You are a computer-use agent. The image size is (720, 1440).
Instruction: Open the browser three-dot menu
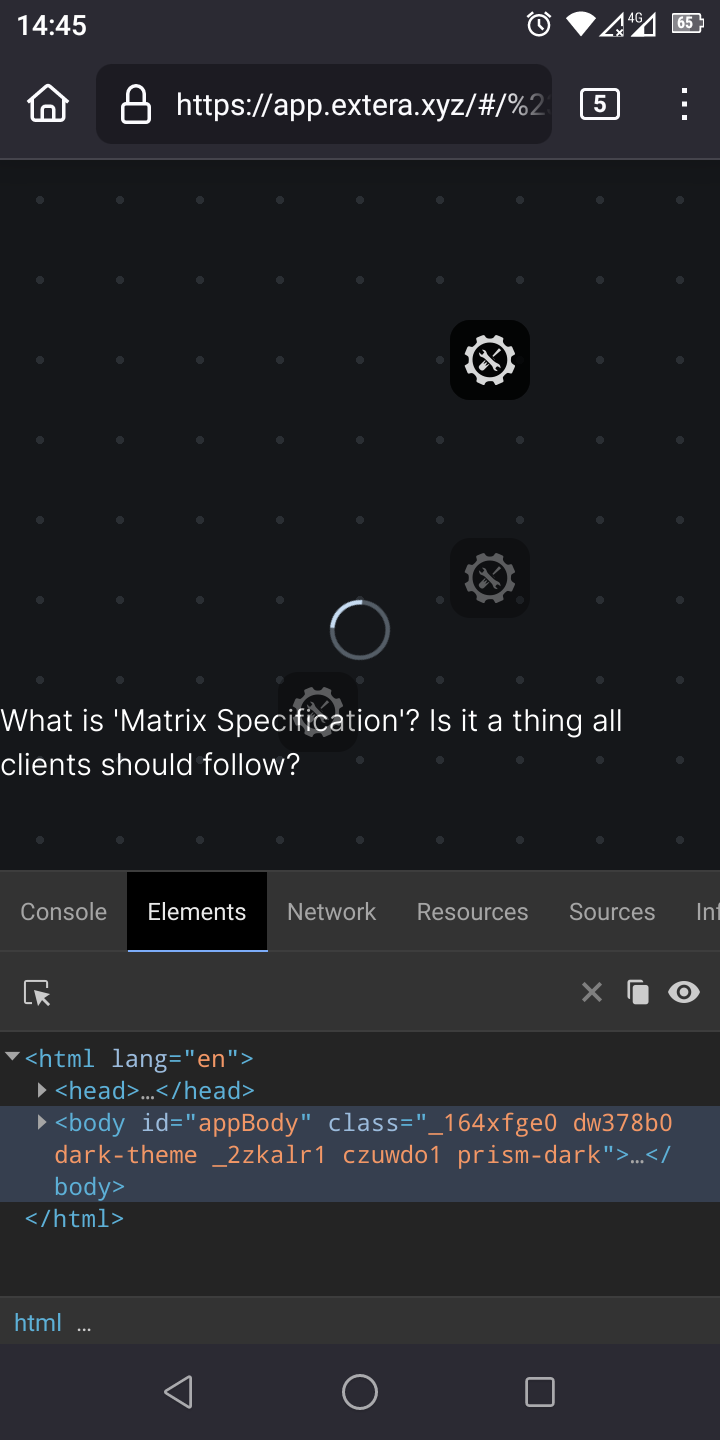pos(684,104)
